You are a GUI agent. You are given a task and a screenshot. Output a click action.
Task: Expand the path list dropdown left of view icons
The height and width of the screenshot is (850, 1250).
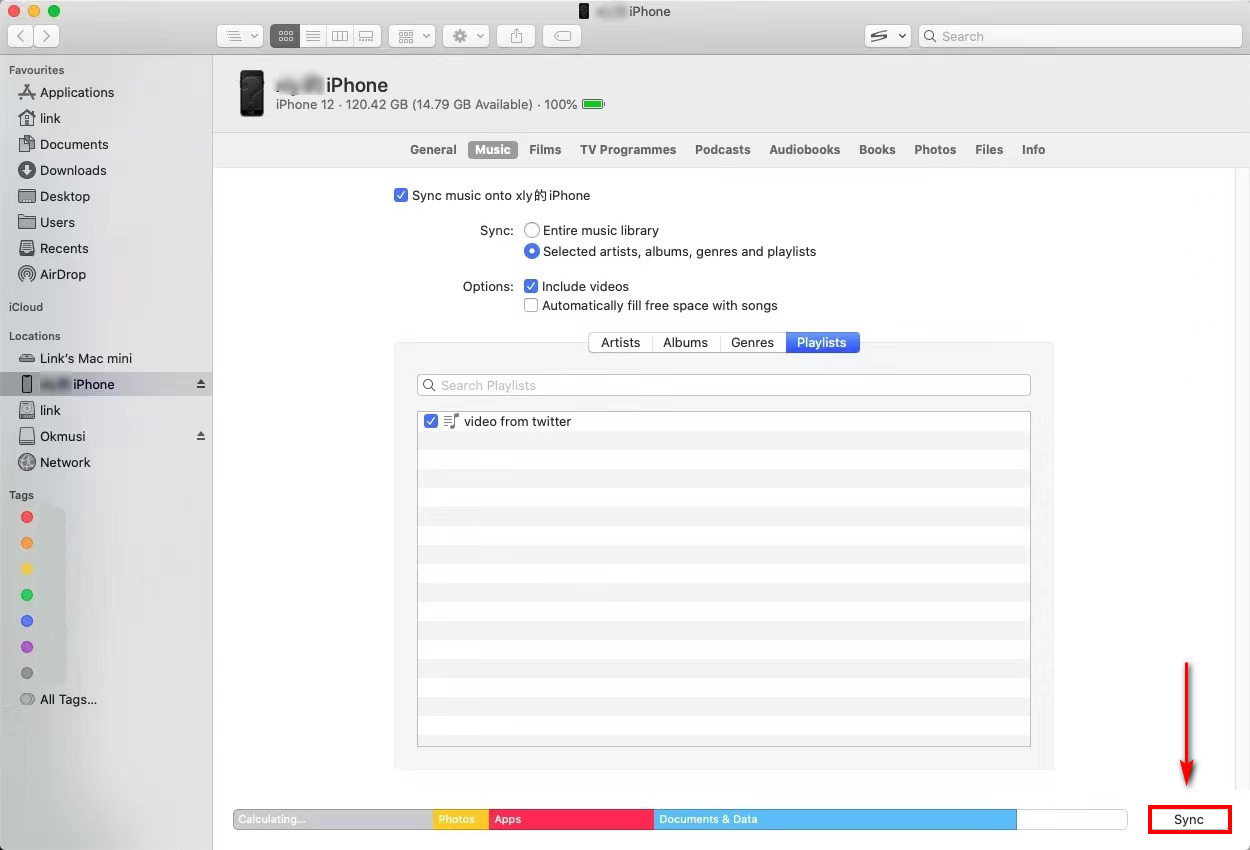tap(239, 36)
